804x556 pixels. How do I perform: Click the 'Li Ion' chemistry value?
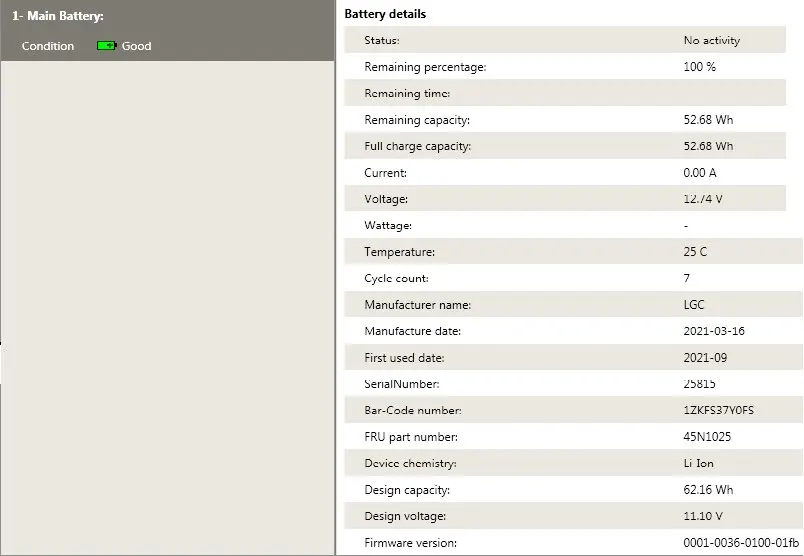coord(698,463)
